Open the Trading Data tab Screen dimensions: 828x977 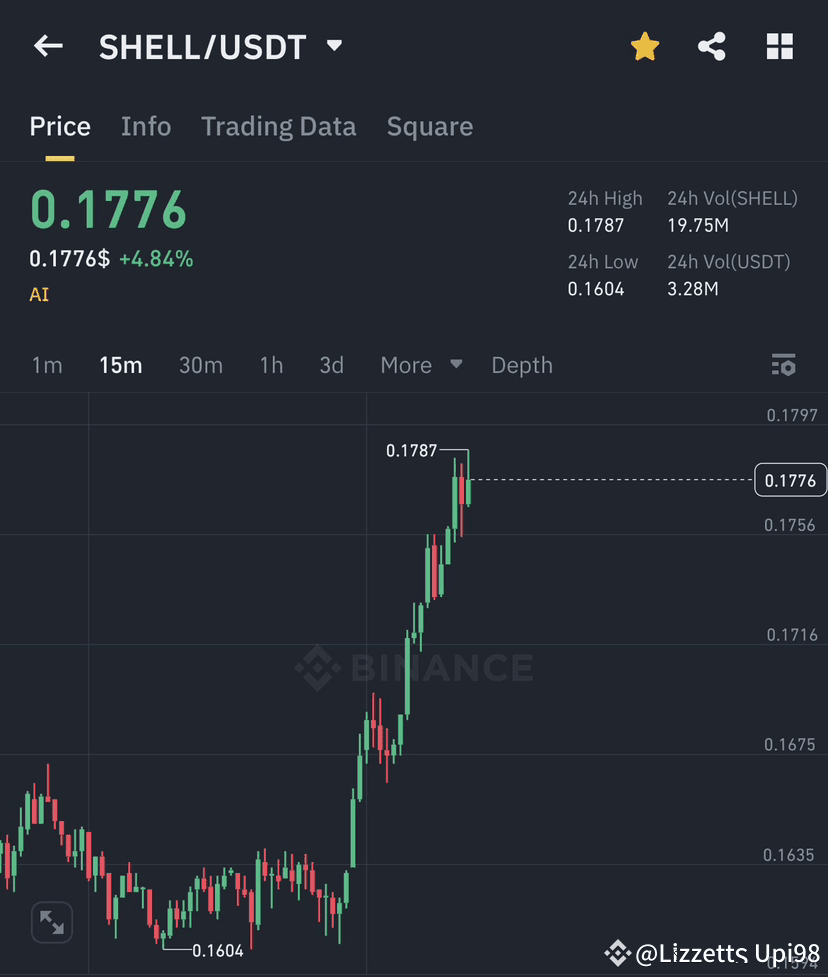[x=279, y=126]
